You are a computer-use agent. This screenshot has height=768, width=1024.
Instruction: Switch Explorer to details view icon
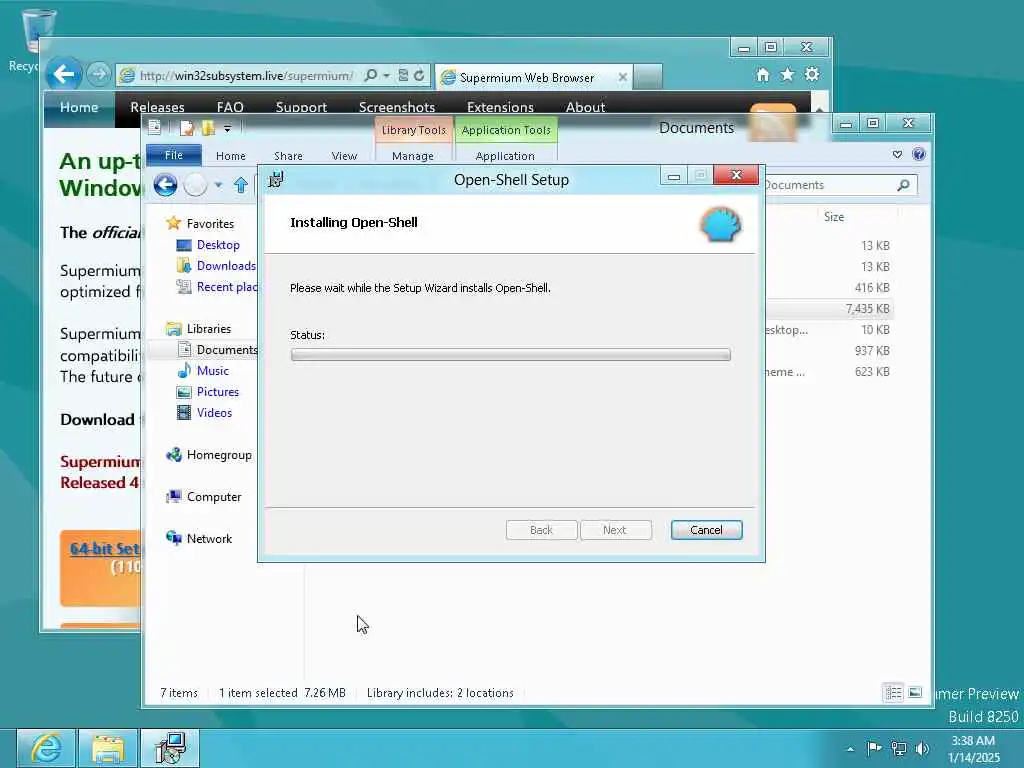tap(893, 692)
